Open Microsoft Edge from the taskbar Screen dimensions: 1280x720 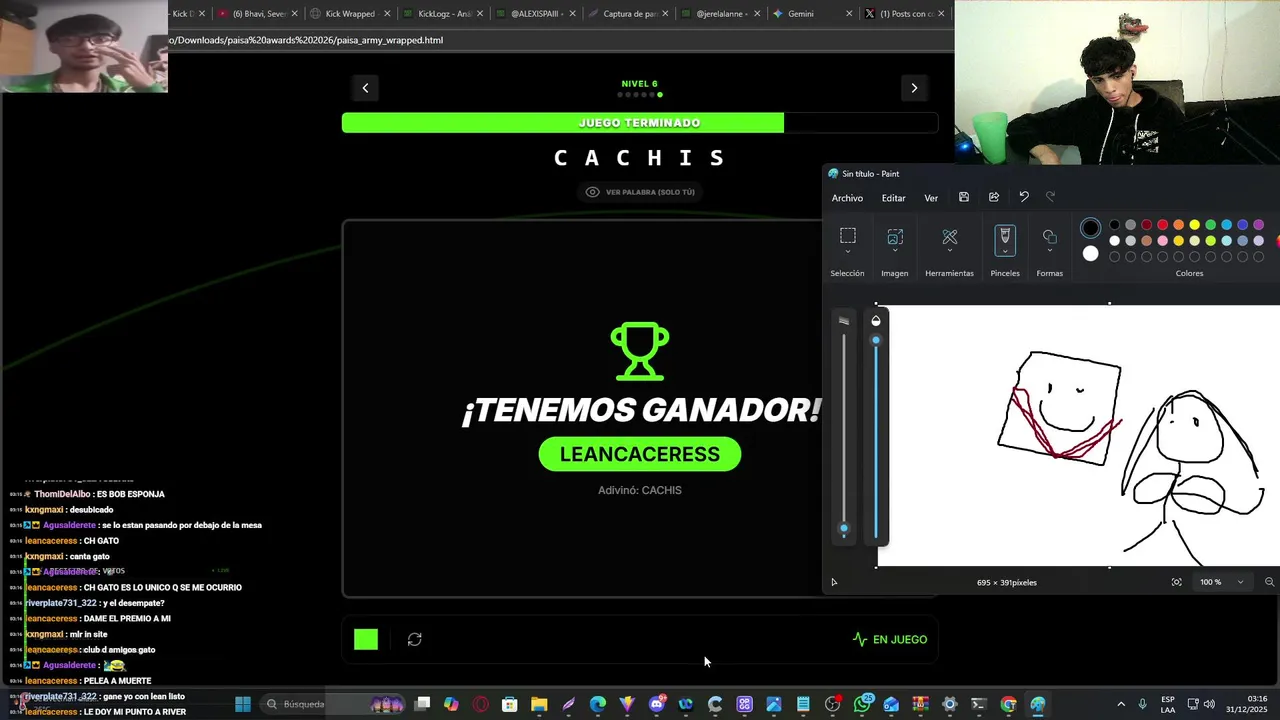tap(597, 704)
